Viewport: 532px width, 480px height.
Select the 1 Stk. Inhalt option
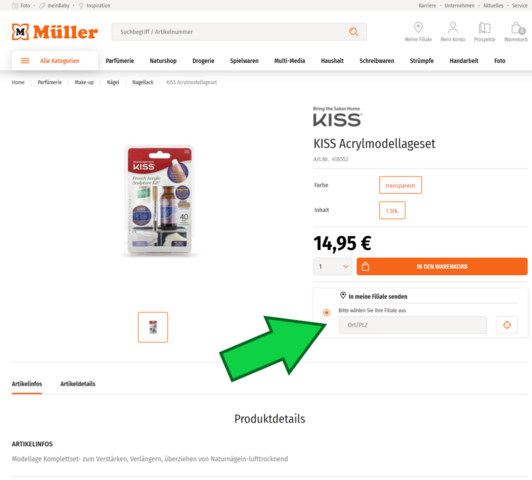tap(392, 210)
